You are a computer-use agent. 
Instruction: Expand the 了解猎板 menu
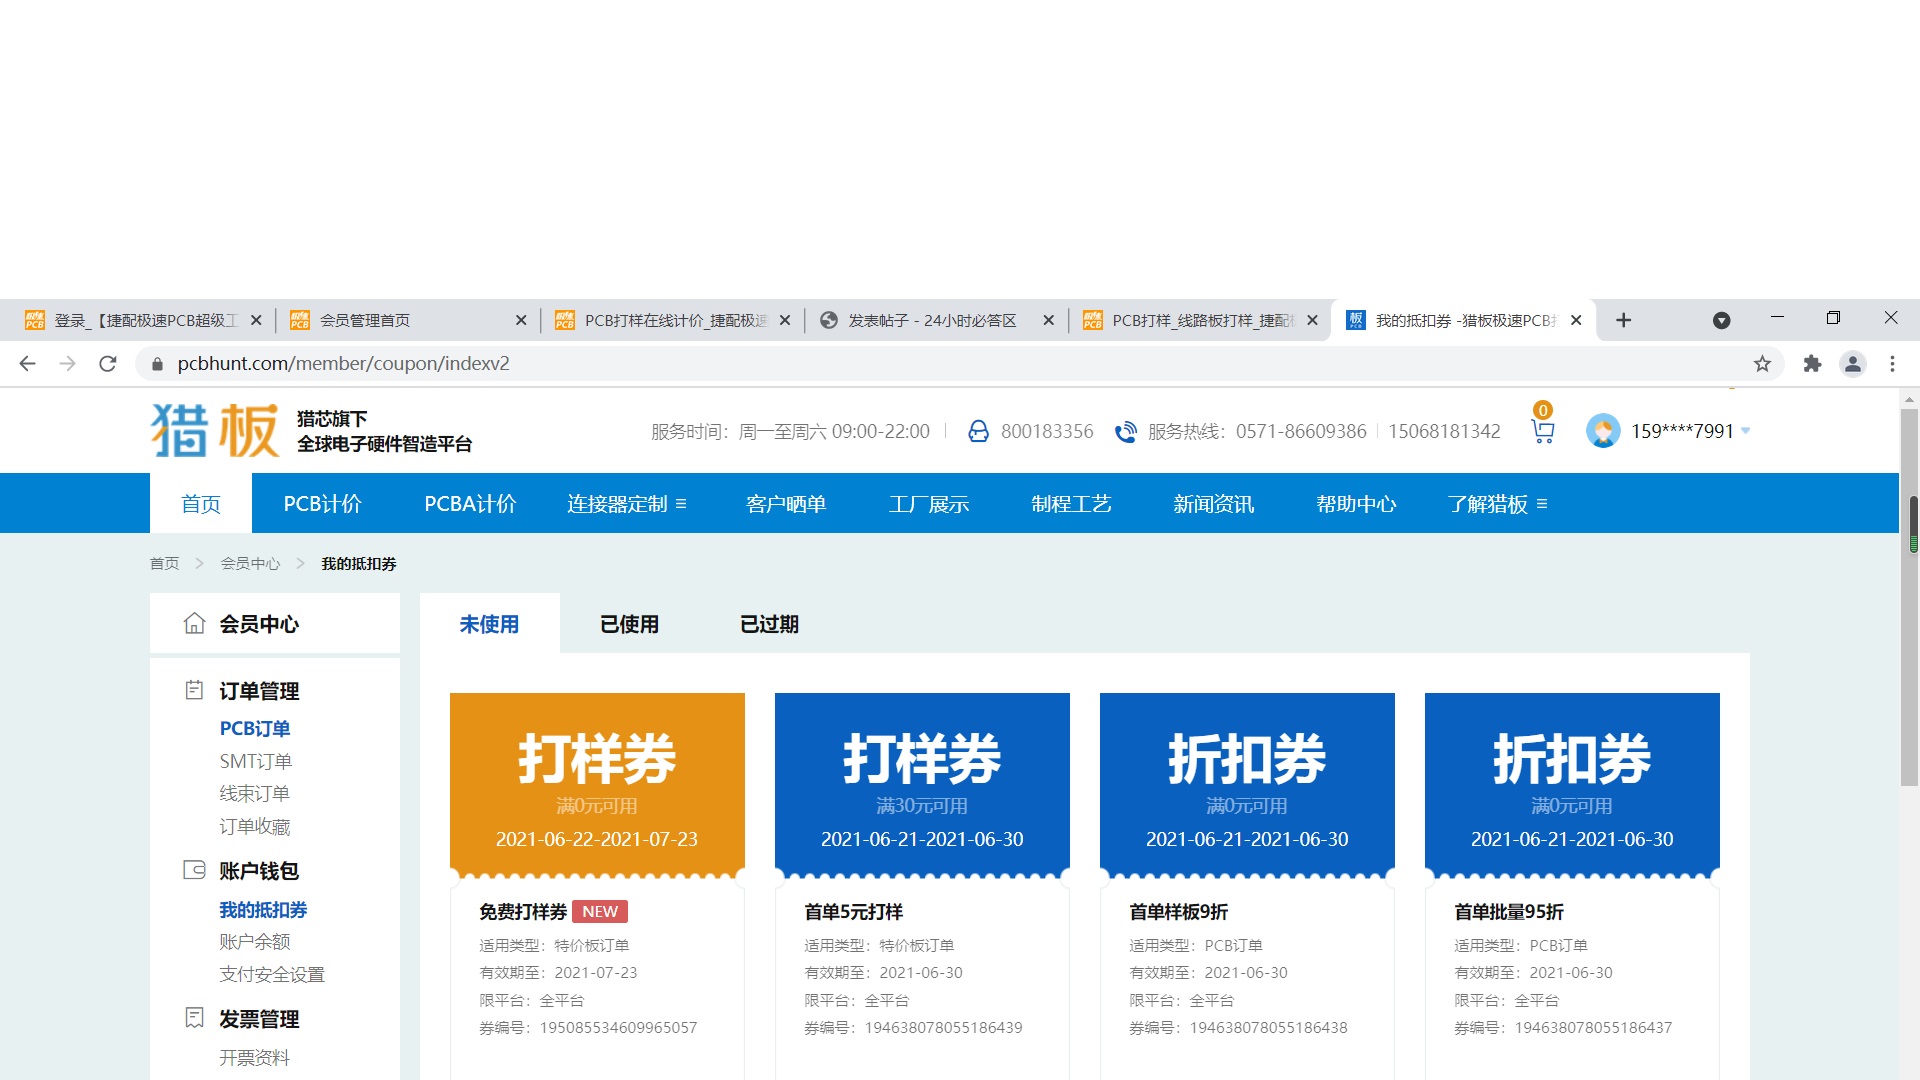pyautogui.click(x=1497, y=504)
